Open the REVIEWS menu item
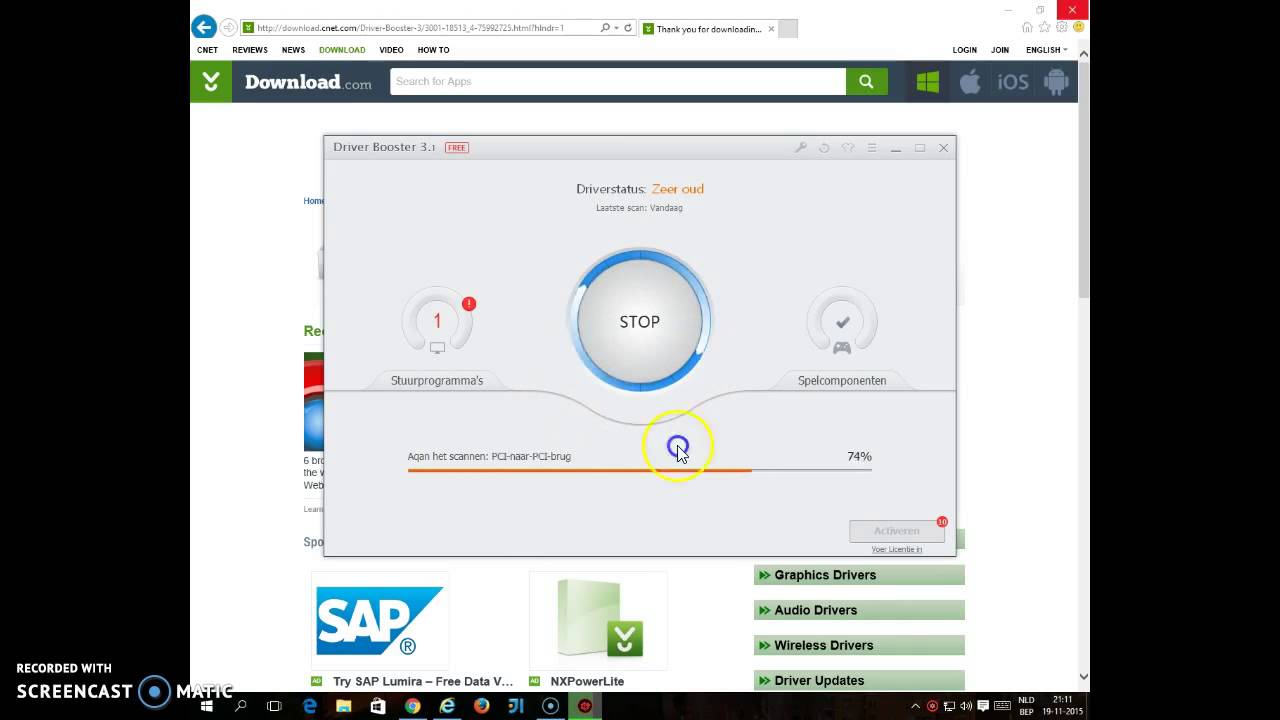The height and width of the screenshot is (720, 1280). pyautogui.click(x=250, y=50)
